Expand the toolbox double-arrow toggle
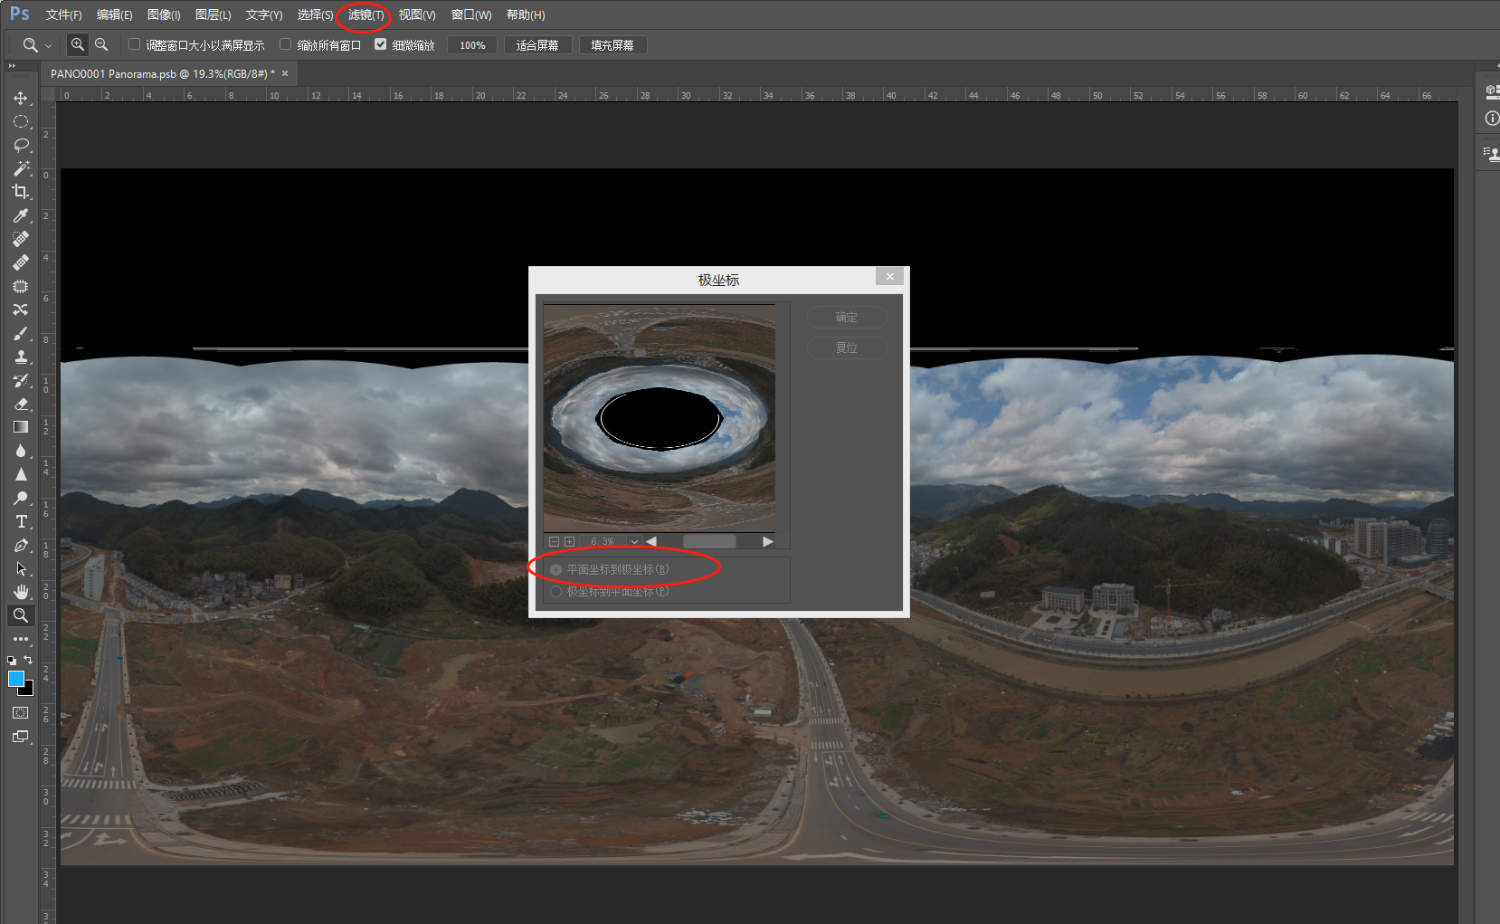 pyautogui.click(x=12, y=66)
